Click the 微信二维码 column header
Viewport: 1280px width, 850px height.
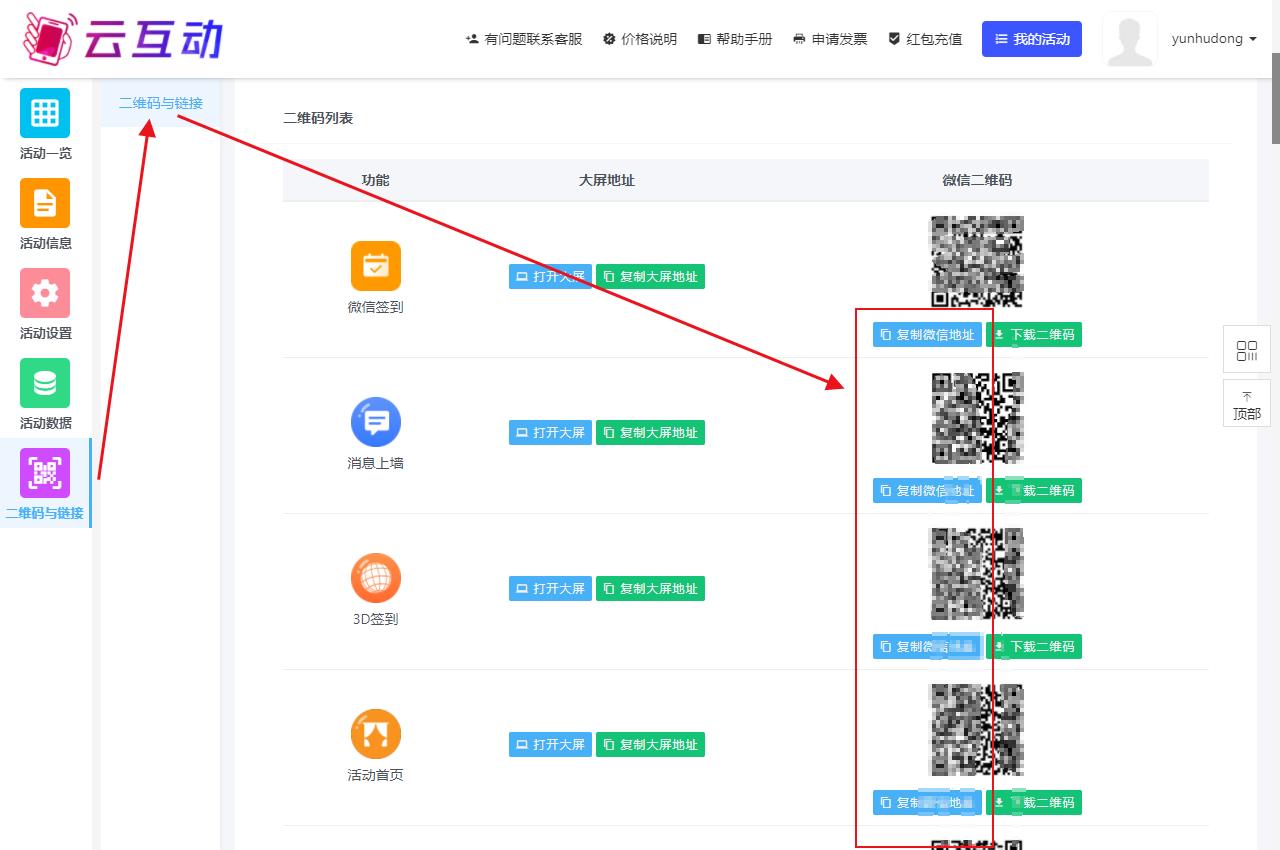coord(977,180)
